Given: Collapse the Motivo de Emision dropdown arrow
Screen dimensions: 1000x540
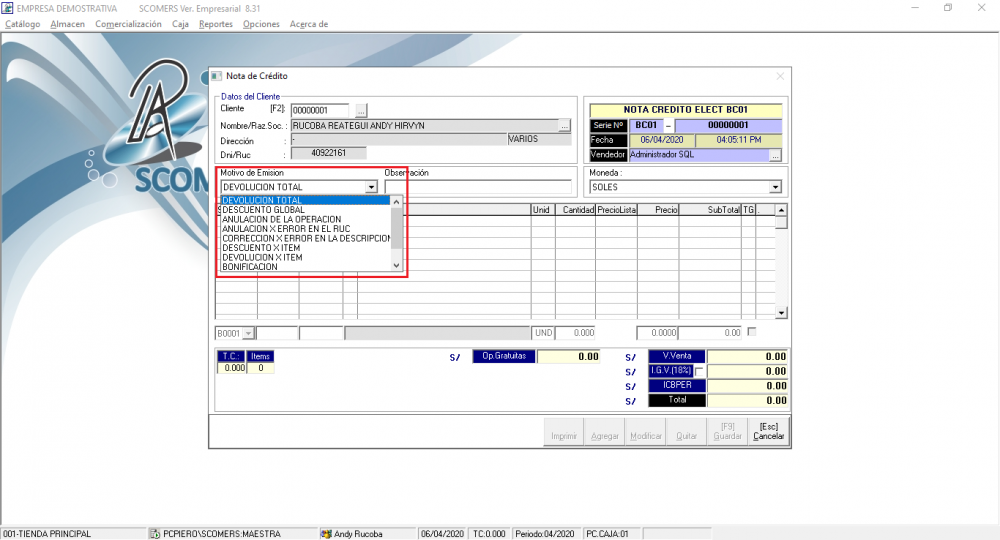Looking at the screenshot, I should pyautogui.click(x=371, y=187).
